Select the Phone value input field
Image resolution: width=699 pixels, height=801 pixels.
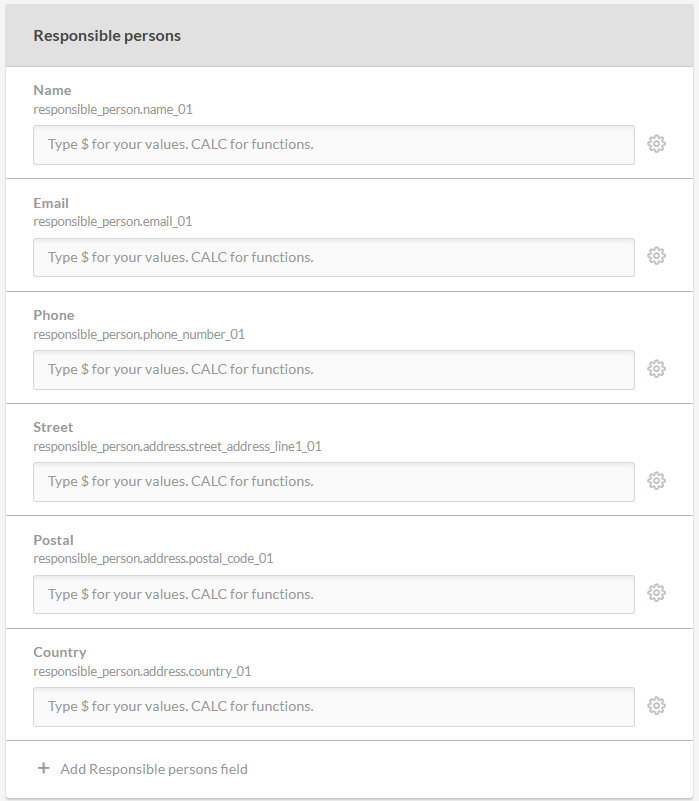point(333,370)
